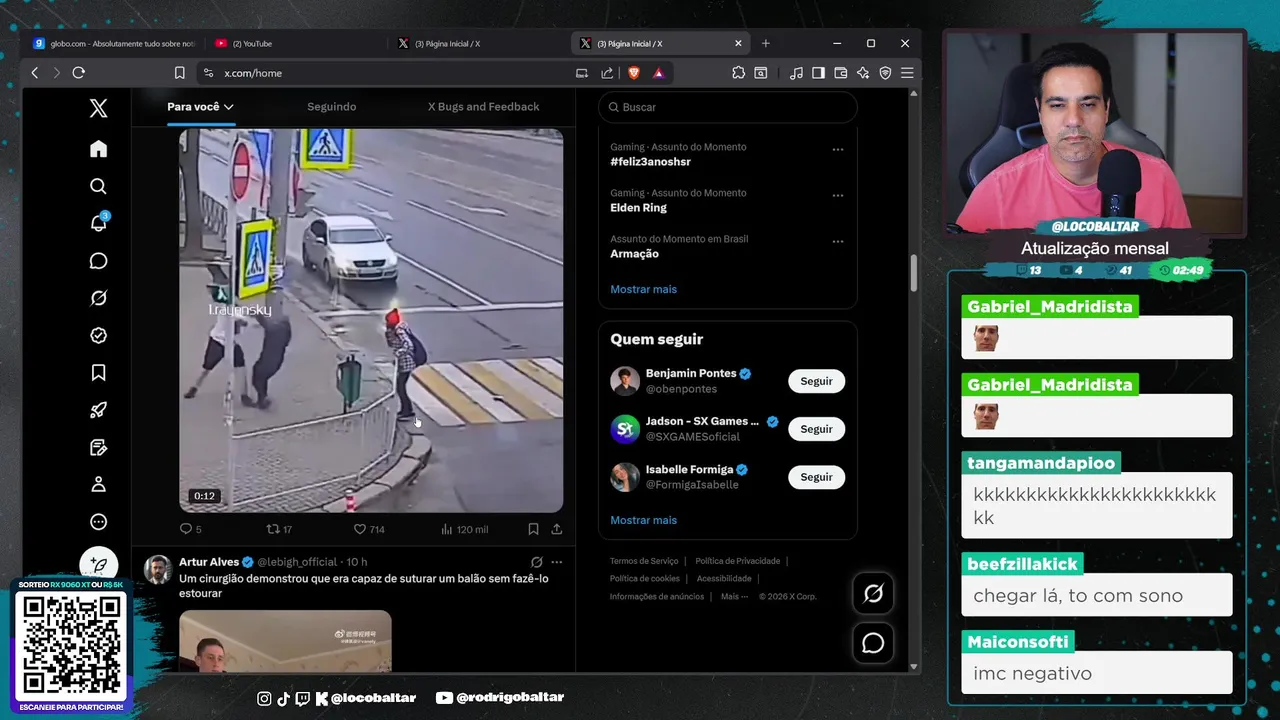
Task: Open browser extensions puzzle icon
Action: click(x=739, y=73)
